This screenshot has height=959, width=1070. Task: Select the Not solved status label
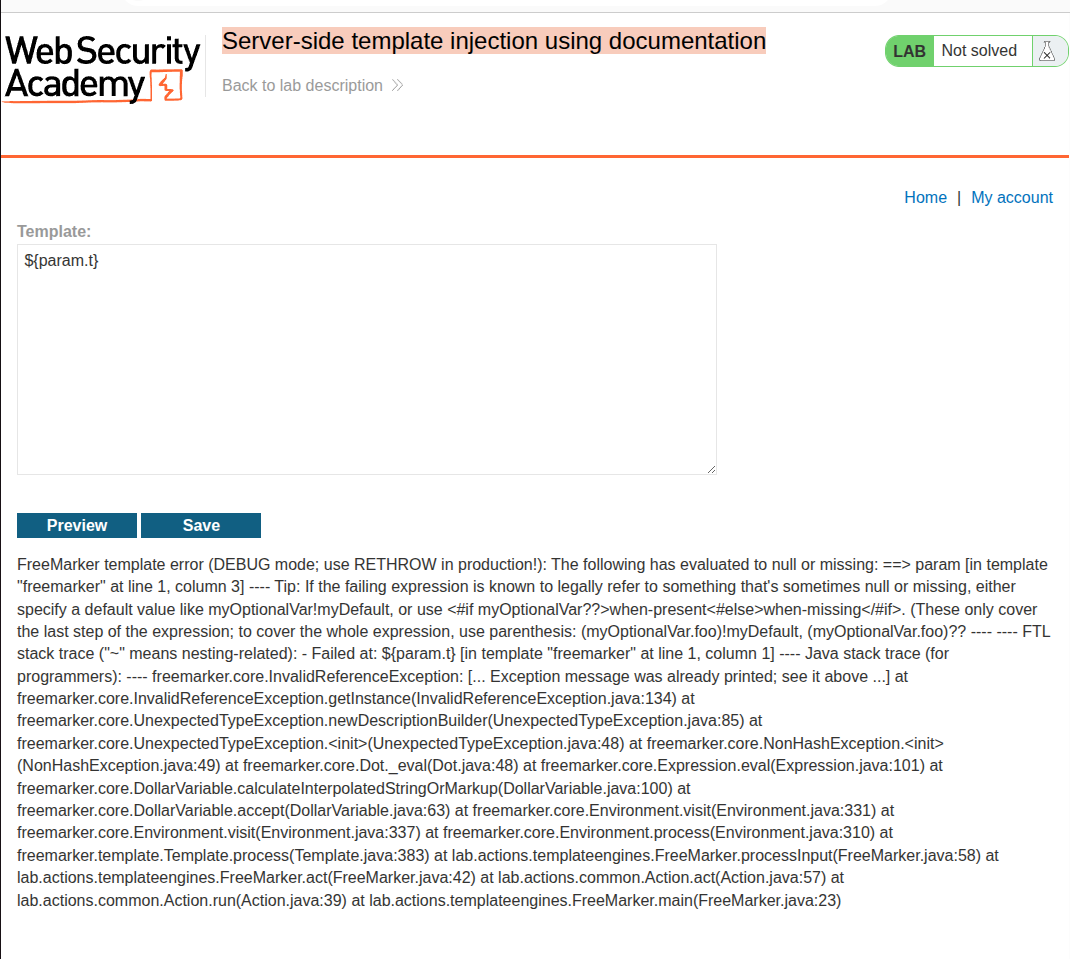pyautogui.click(x=979, y=51)
